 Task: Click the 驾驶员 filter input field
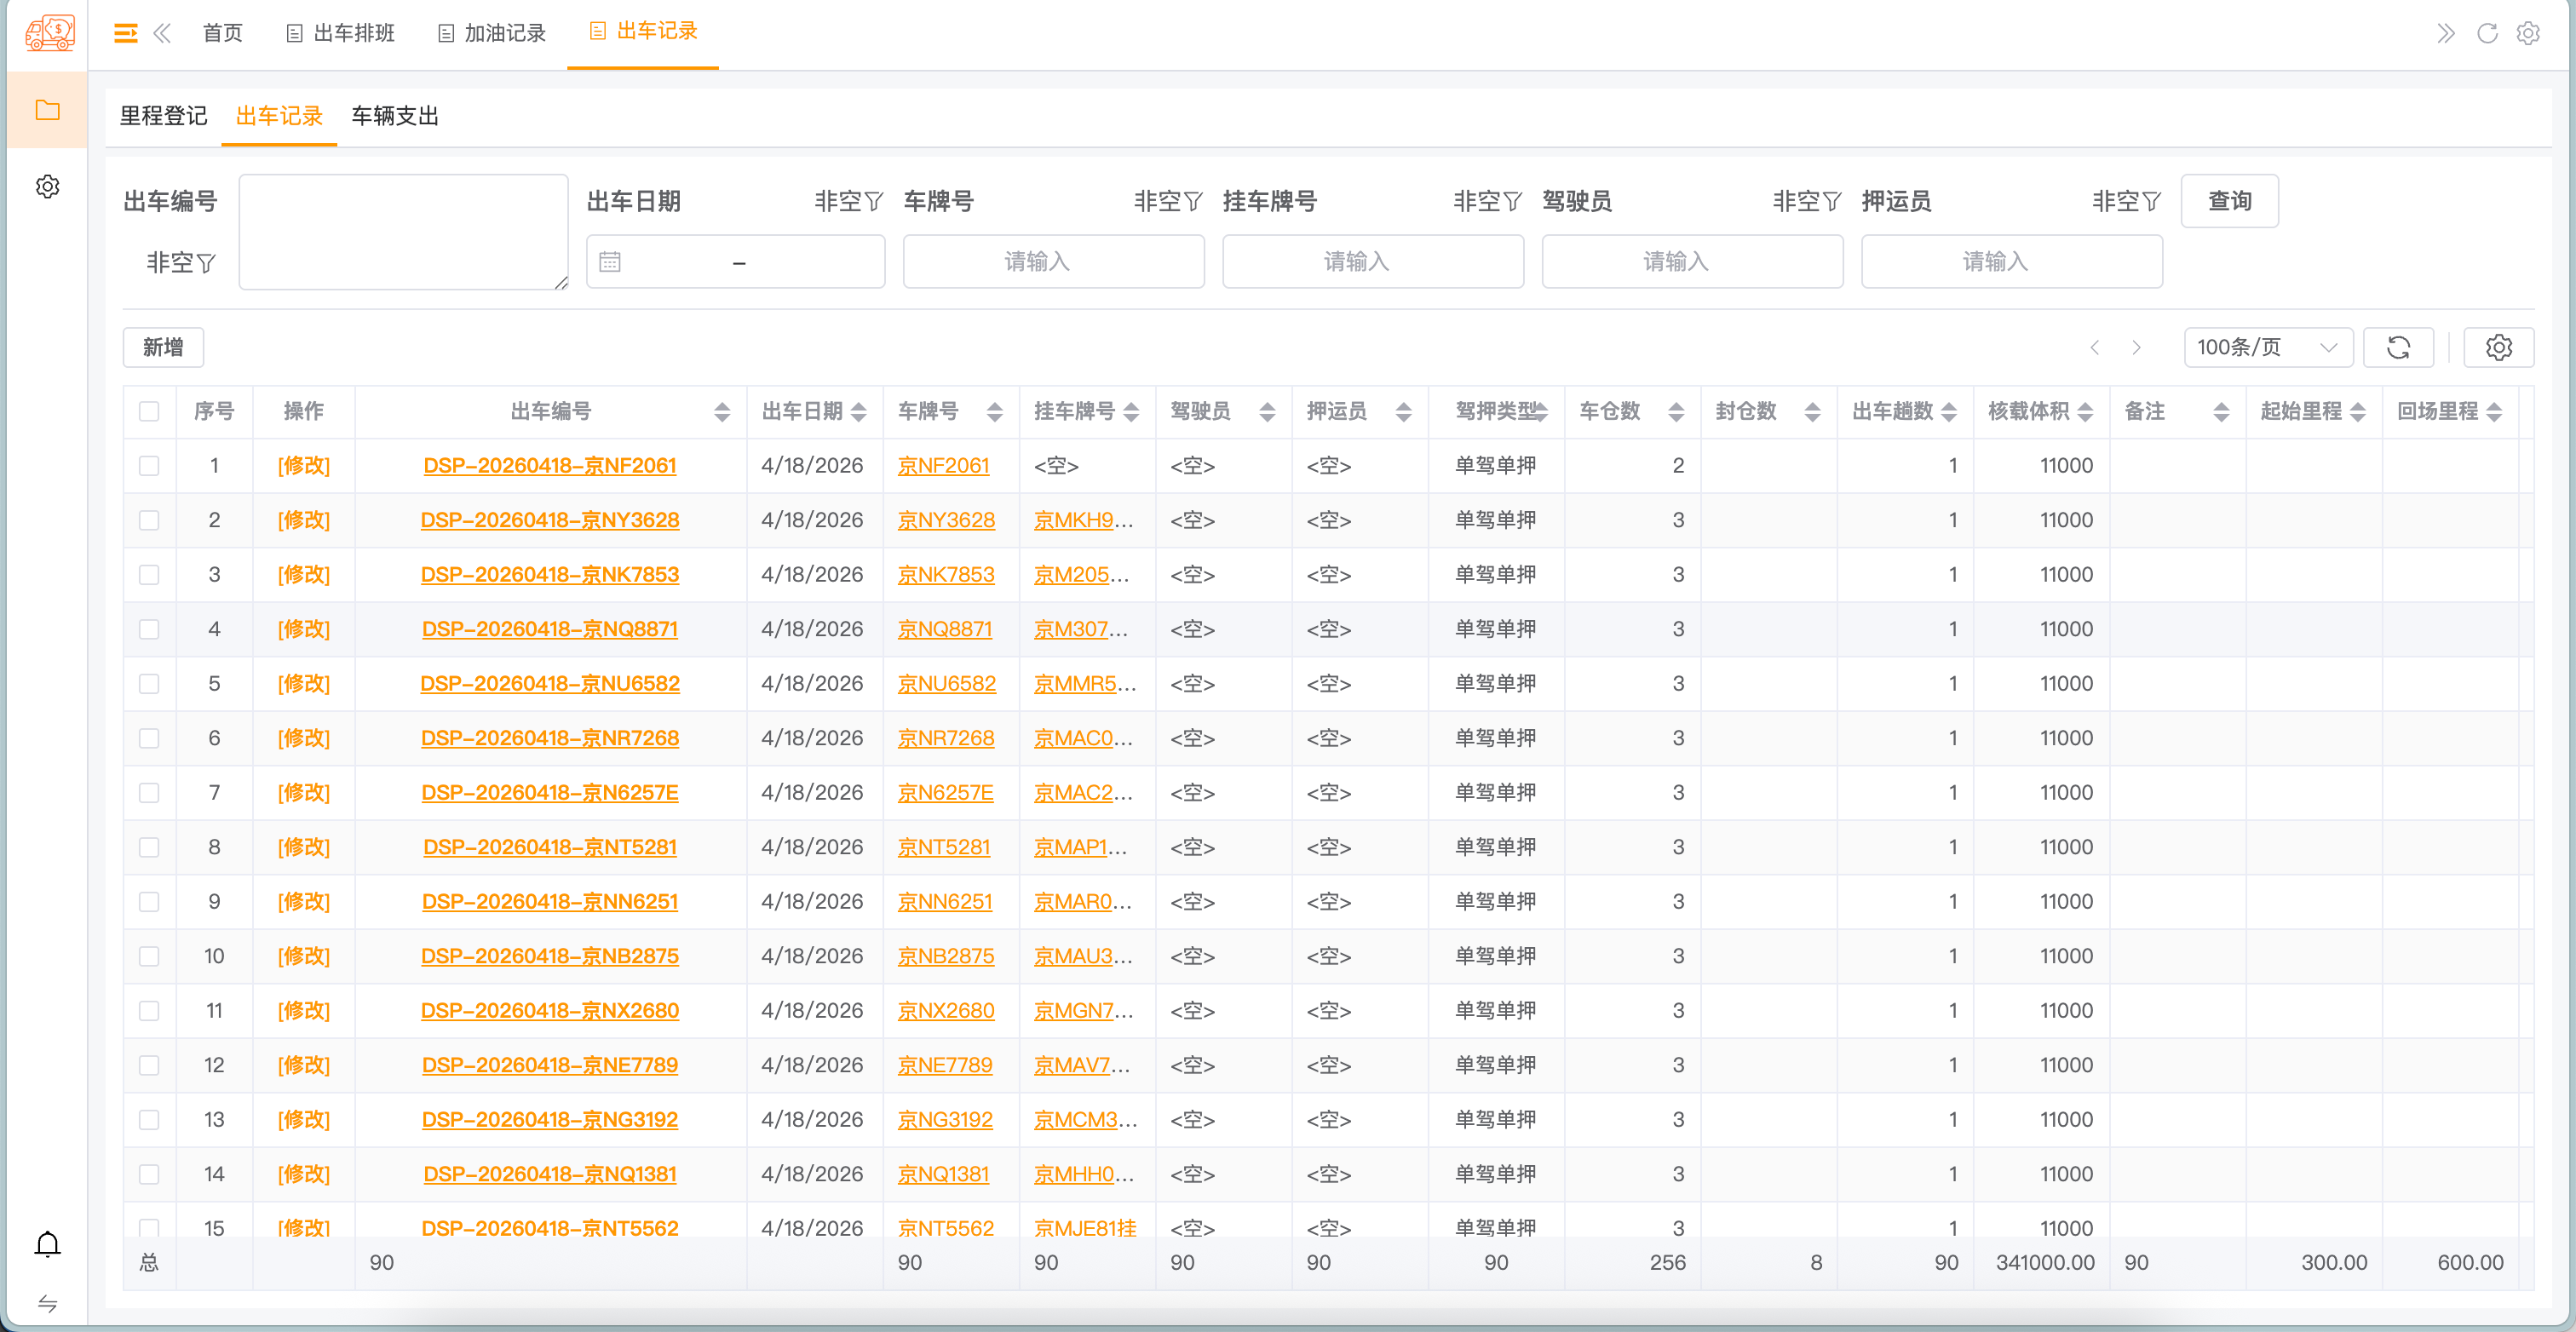[x=1692, y=262]
